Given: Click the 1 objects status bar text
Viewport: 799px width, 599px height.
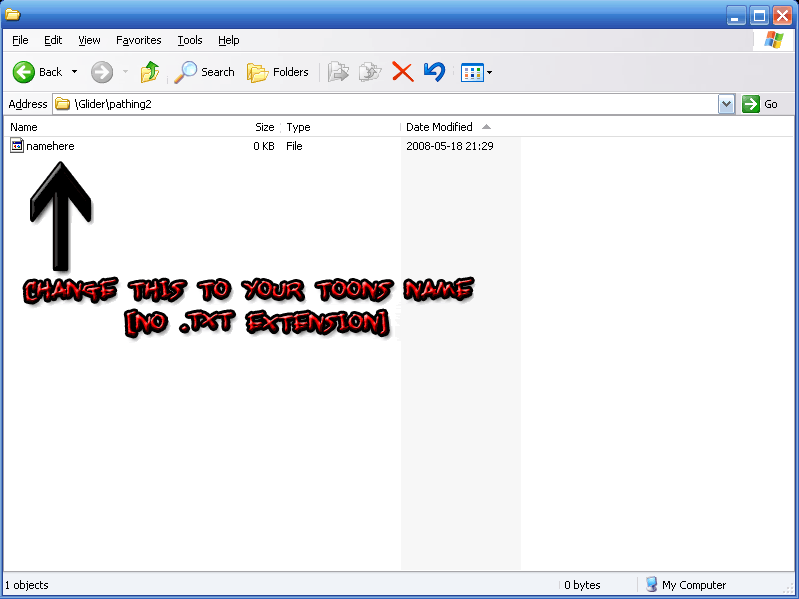Looking at the screenshot, I should [x=26, y=585].
